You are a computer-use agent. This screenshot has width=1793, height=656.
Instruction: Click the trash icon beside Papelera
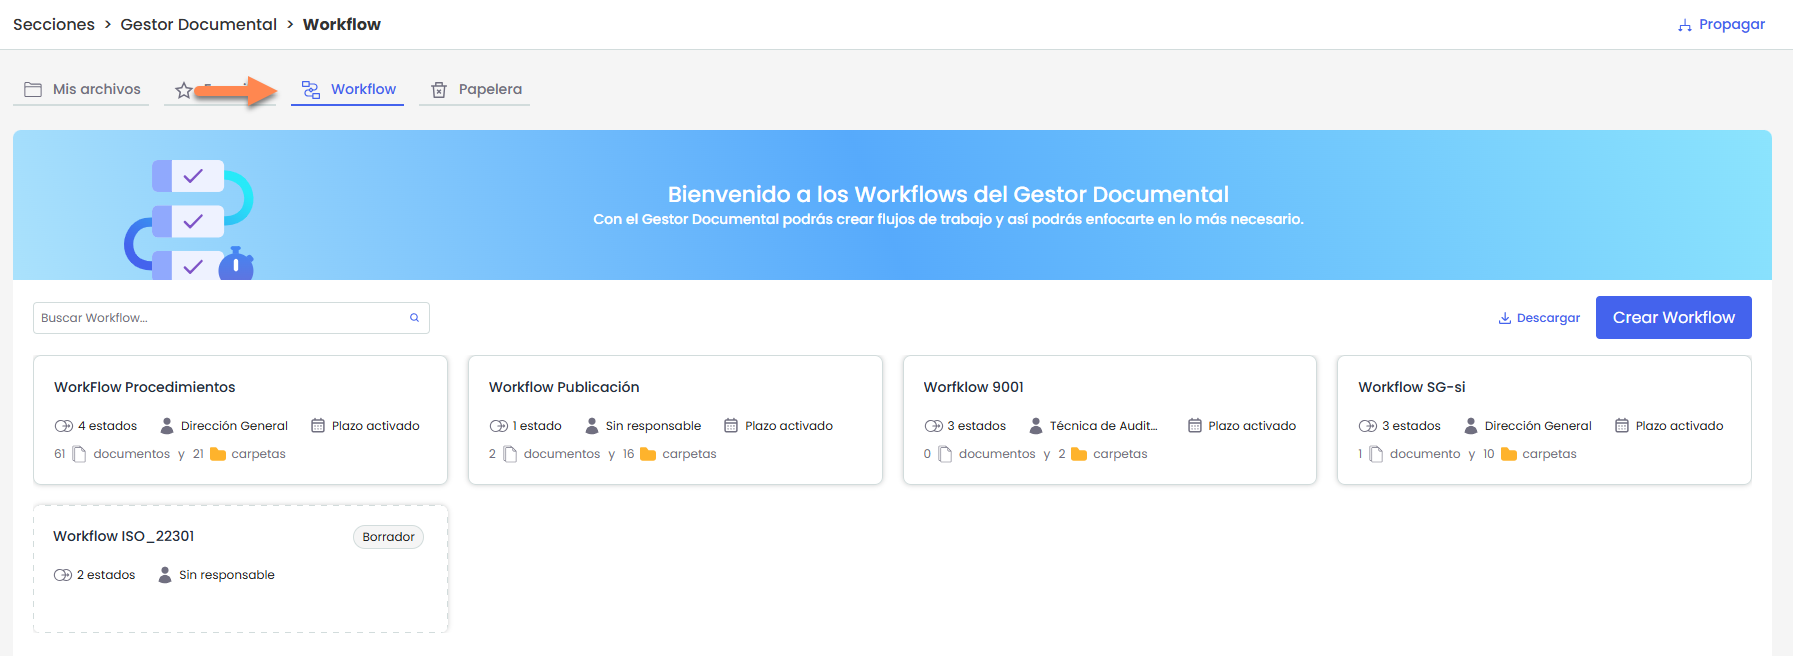[x=439, y=90]
